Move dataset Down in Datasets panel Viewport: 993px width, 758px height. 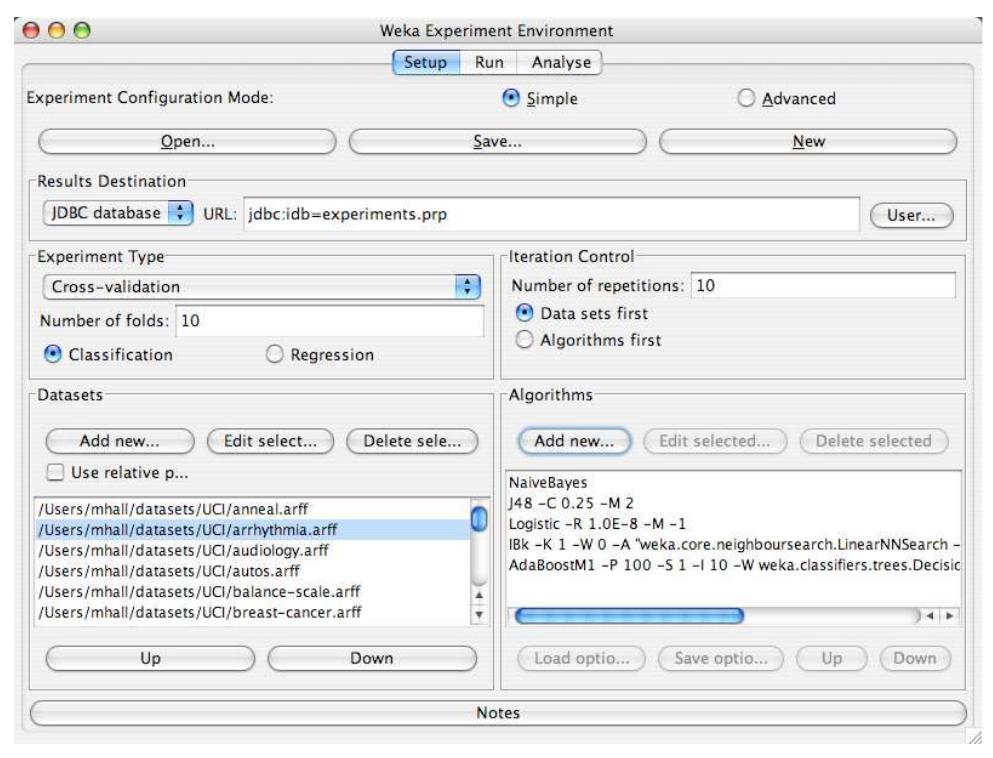(x=372, y=659)
